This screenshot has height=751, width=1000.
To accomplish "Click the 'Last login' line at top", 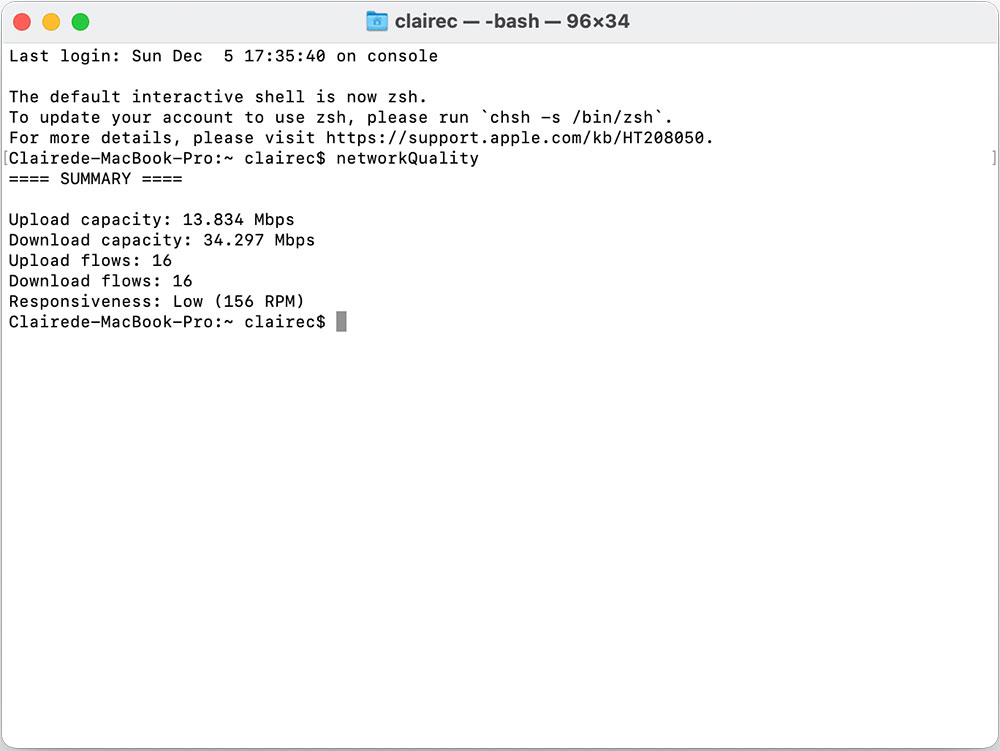I will pyautogui.click(x=223, y=56).
